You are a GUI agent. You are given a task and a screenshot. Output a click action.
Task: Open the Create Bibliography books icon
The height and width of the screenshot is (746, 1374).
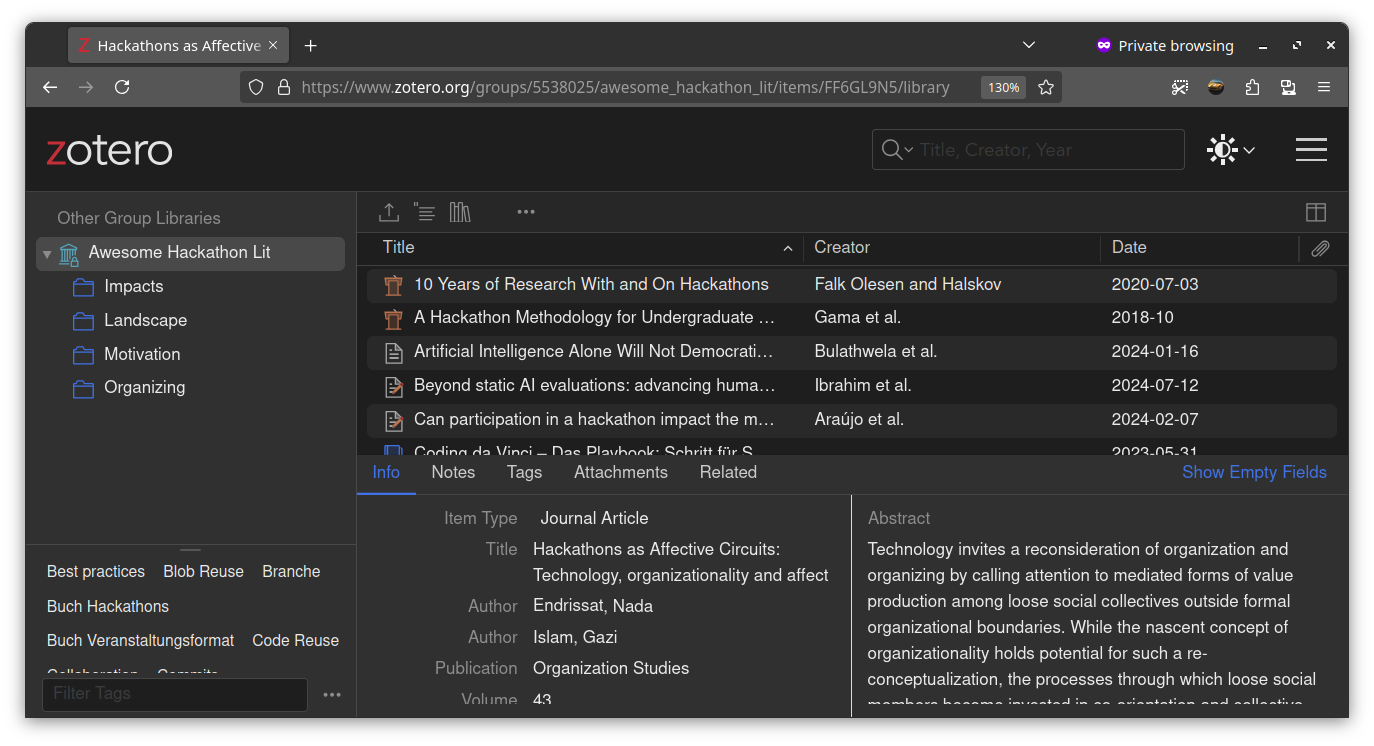coord(460,212)
